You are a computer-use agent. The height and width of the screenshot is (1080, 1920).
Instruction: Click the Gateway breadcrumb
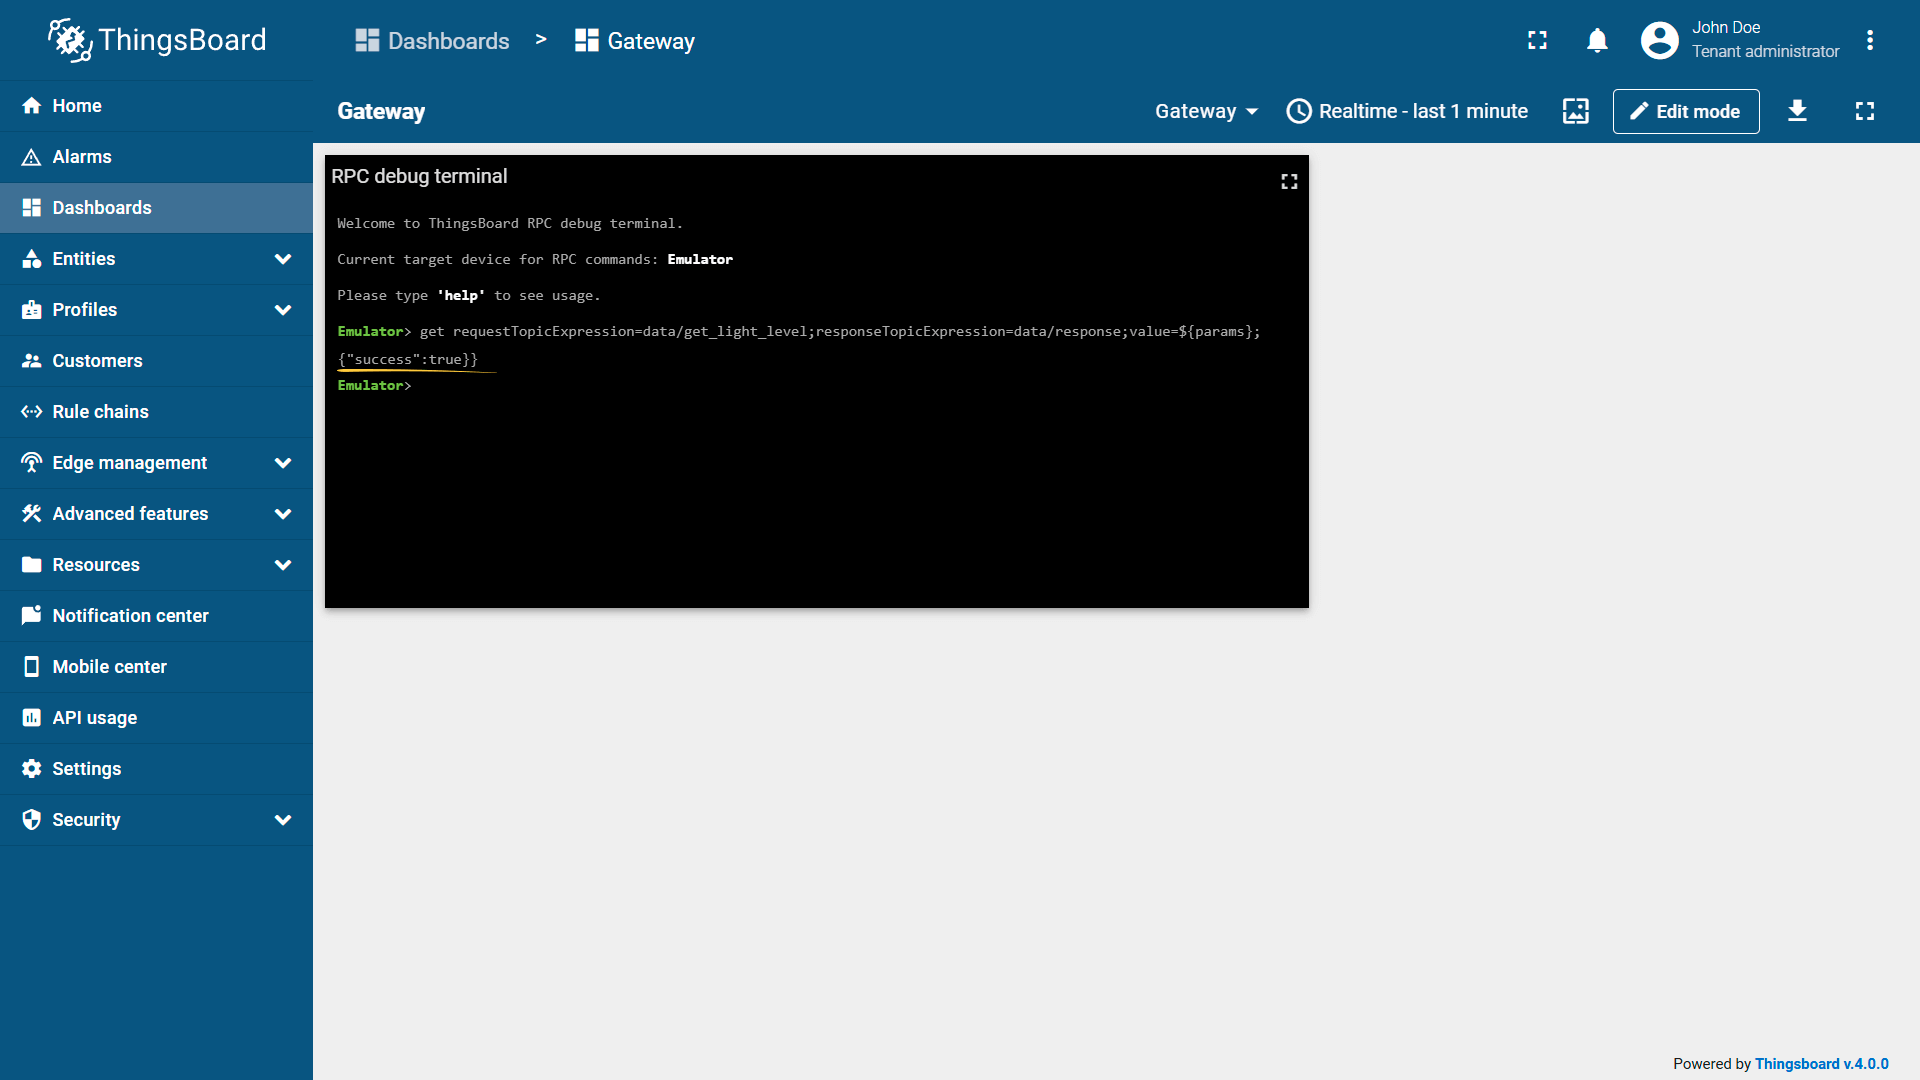coord(635,41)
